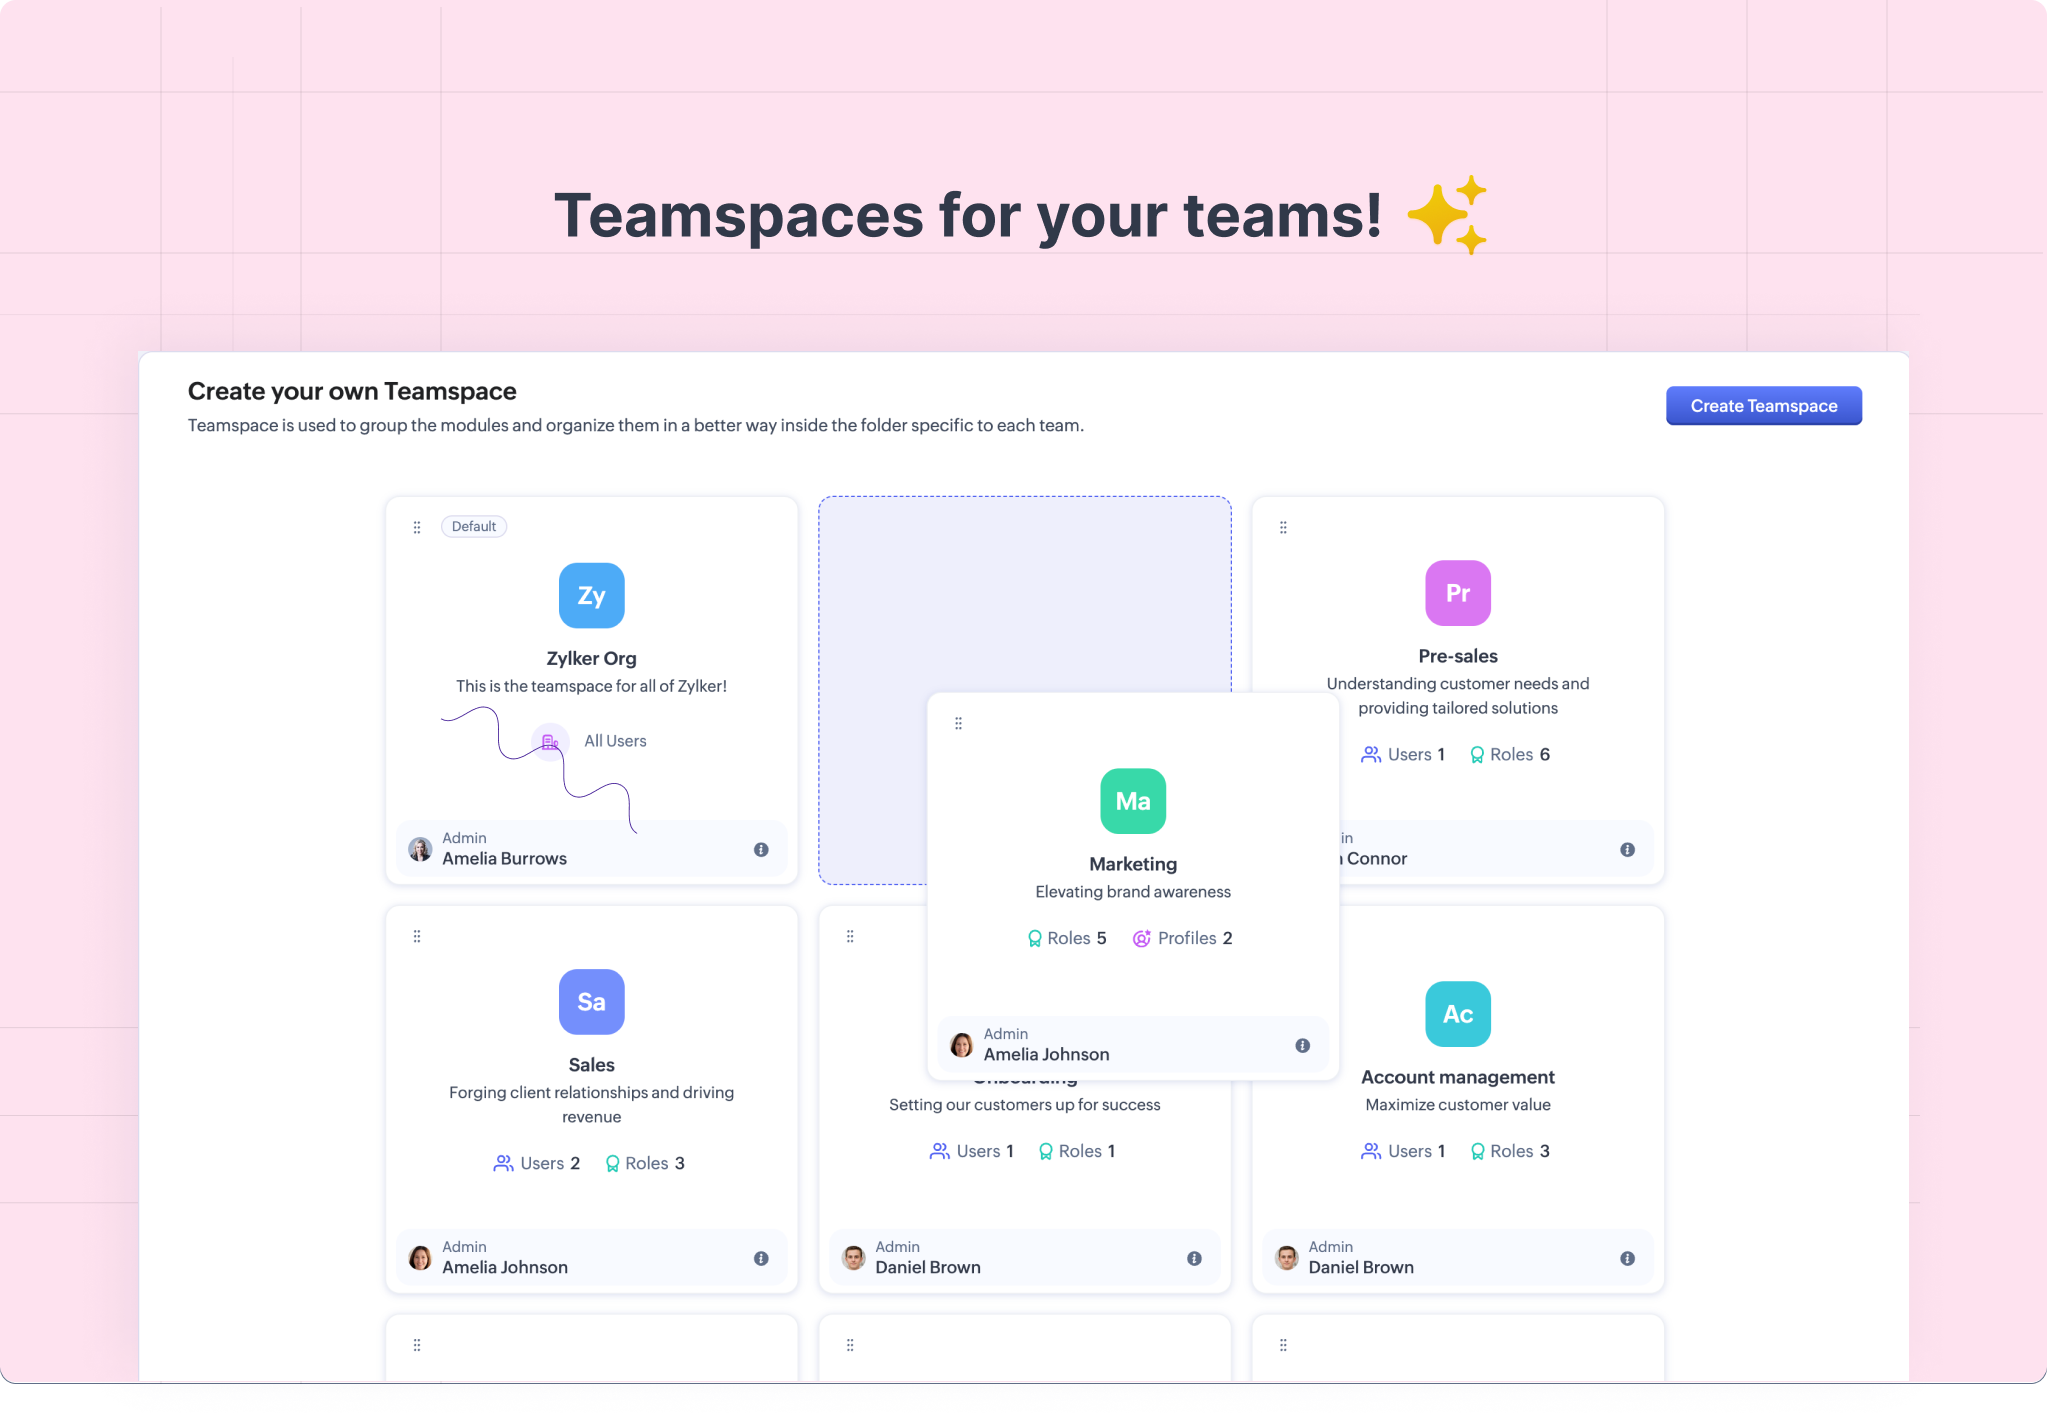
Task: Click info icon on Pre-sales card
Action: click(x=1627, y=850)
